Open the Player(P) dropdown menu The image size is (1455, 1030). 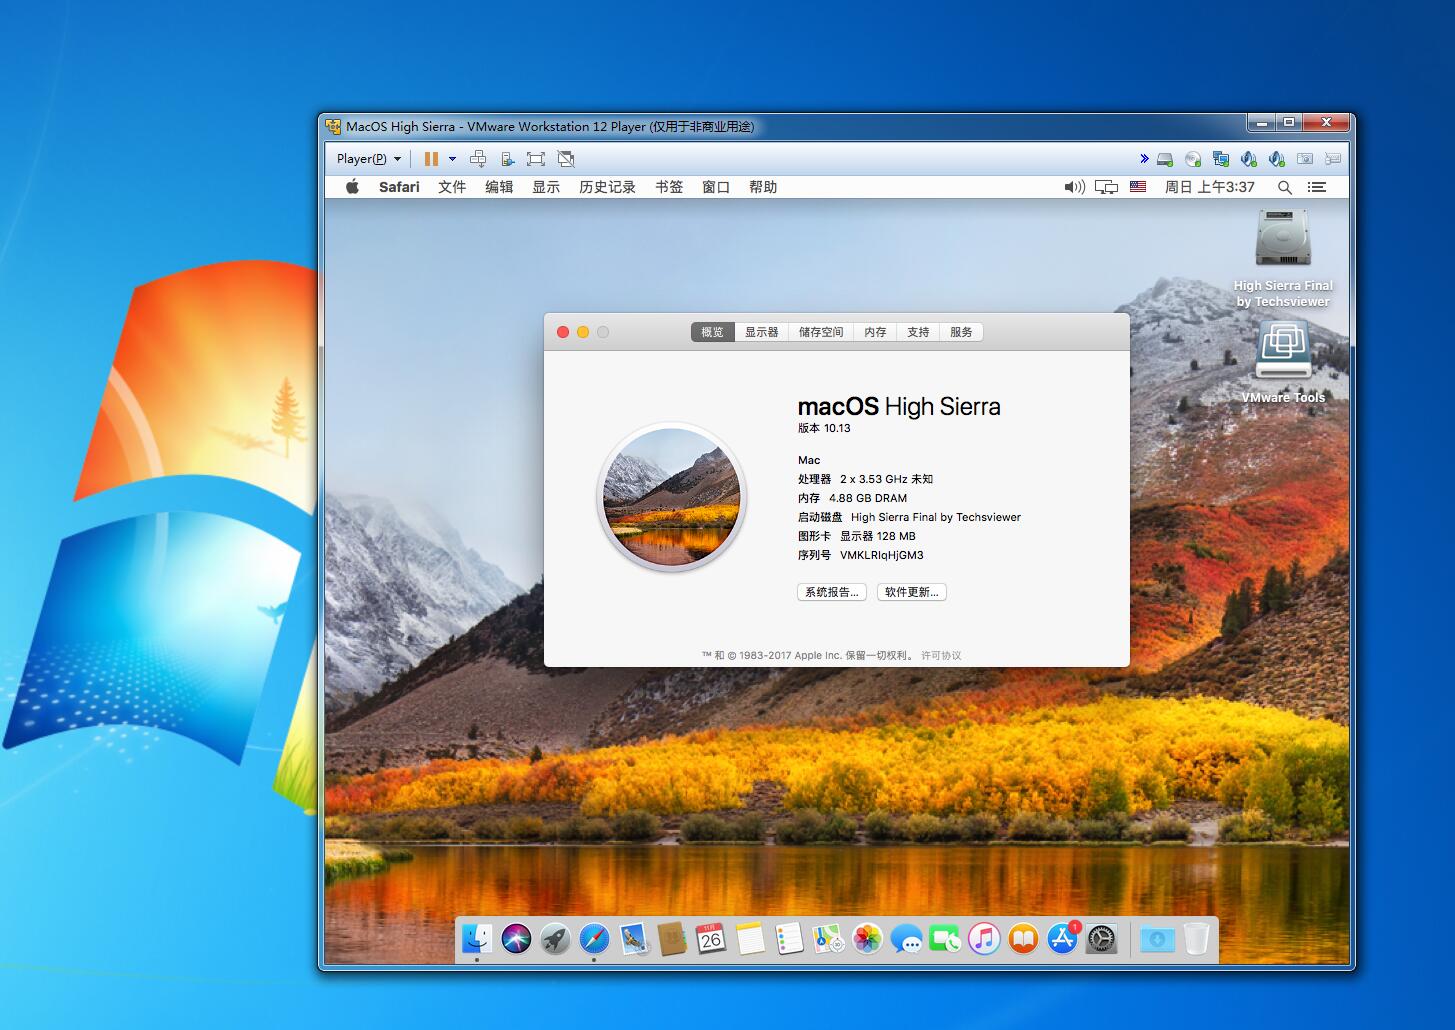coord(368,158)
